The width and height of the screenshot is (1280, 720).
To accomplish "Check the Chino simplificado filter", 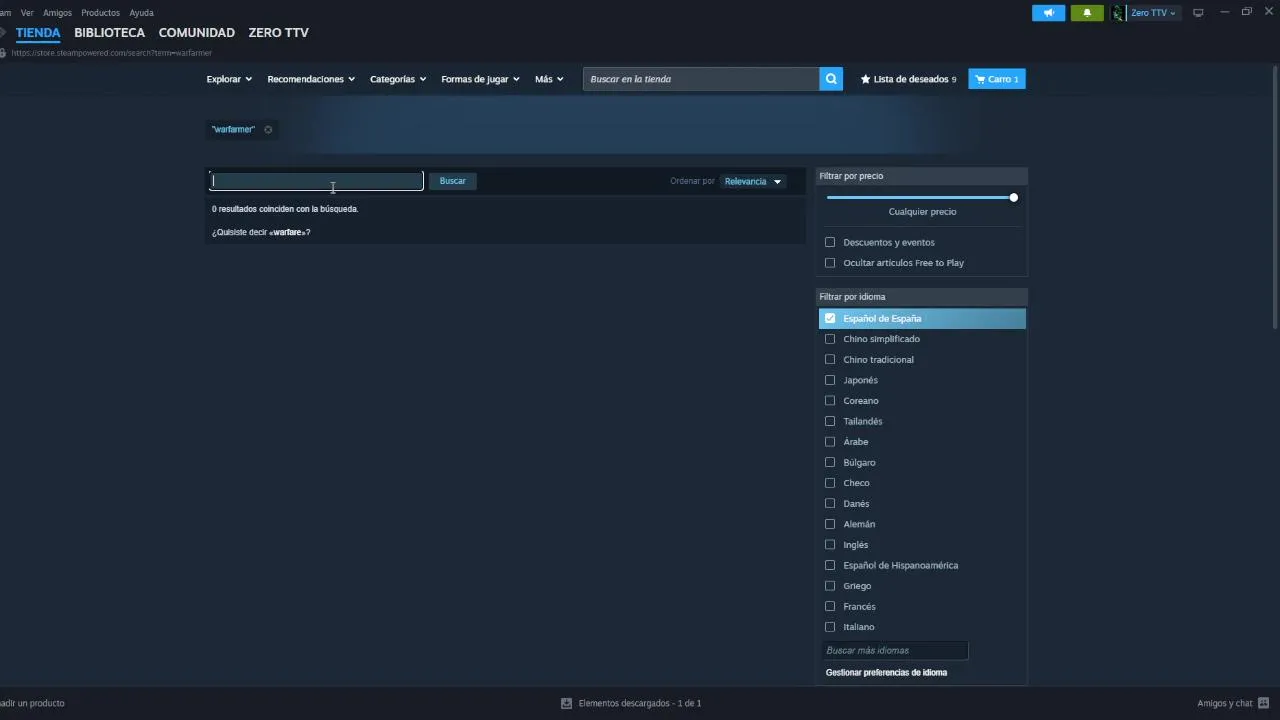I will 830,339.
